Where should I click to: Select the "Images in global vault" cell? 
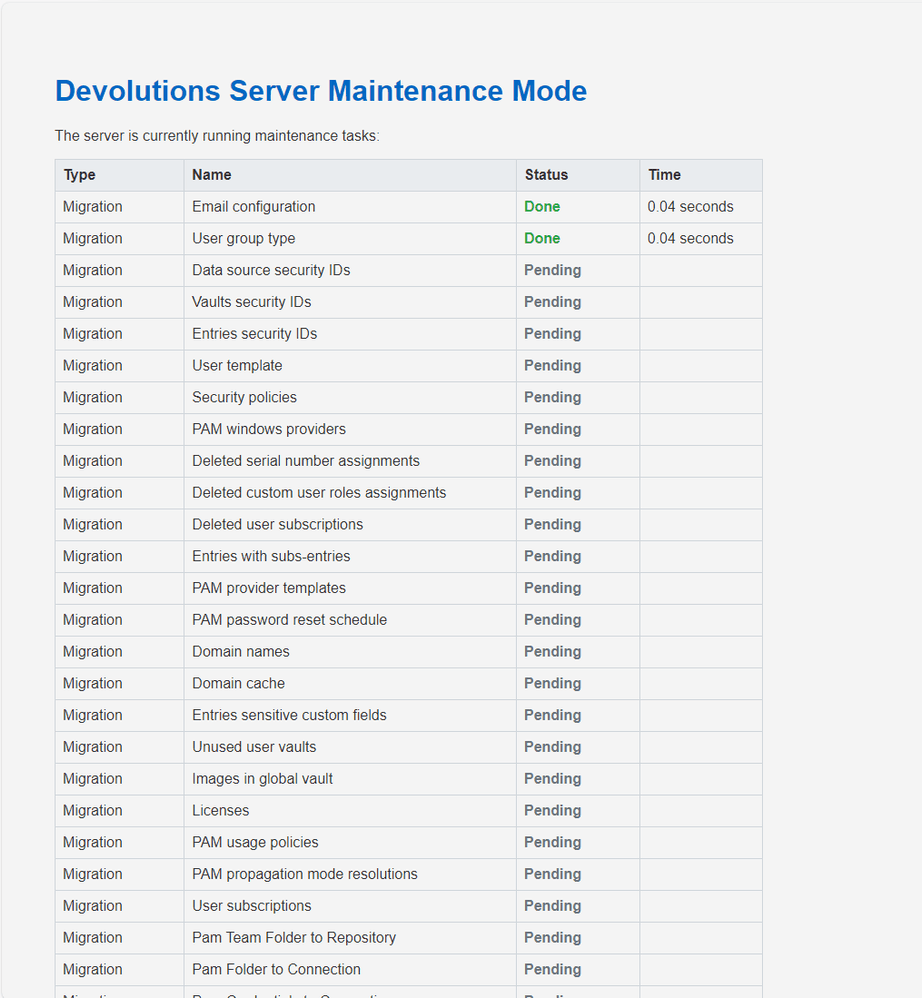click(350, 780)
